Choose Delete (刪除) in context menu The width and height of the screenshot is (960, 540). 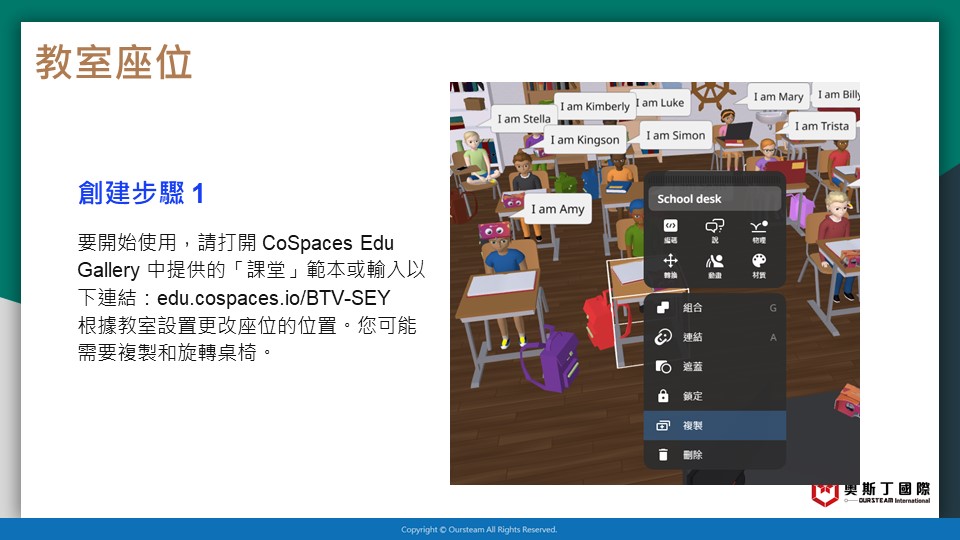[714, 454]
